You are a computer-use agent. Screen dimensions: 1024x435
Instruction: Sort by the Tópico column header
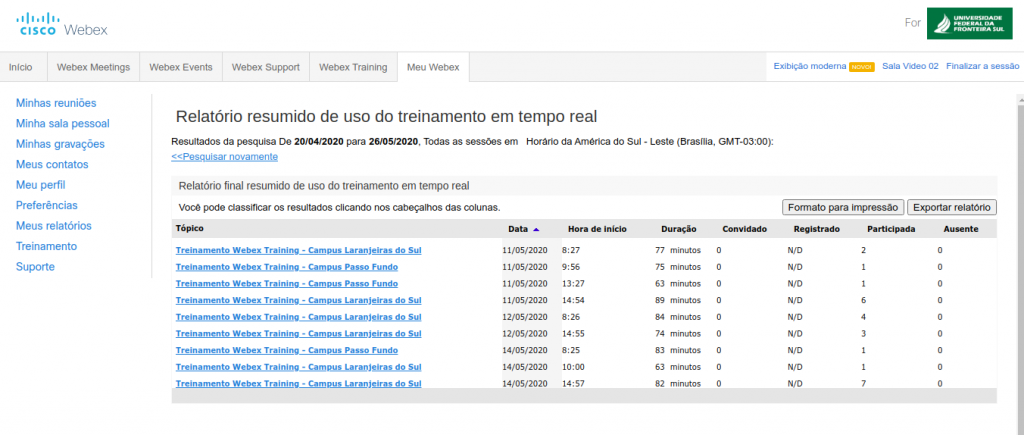point(190,229)
